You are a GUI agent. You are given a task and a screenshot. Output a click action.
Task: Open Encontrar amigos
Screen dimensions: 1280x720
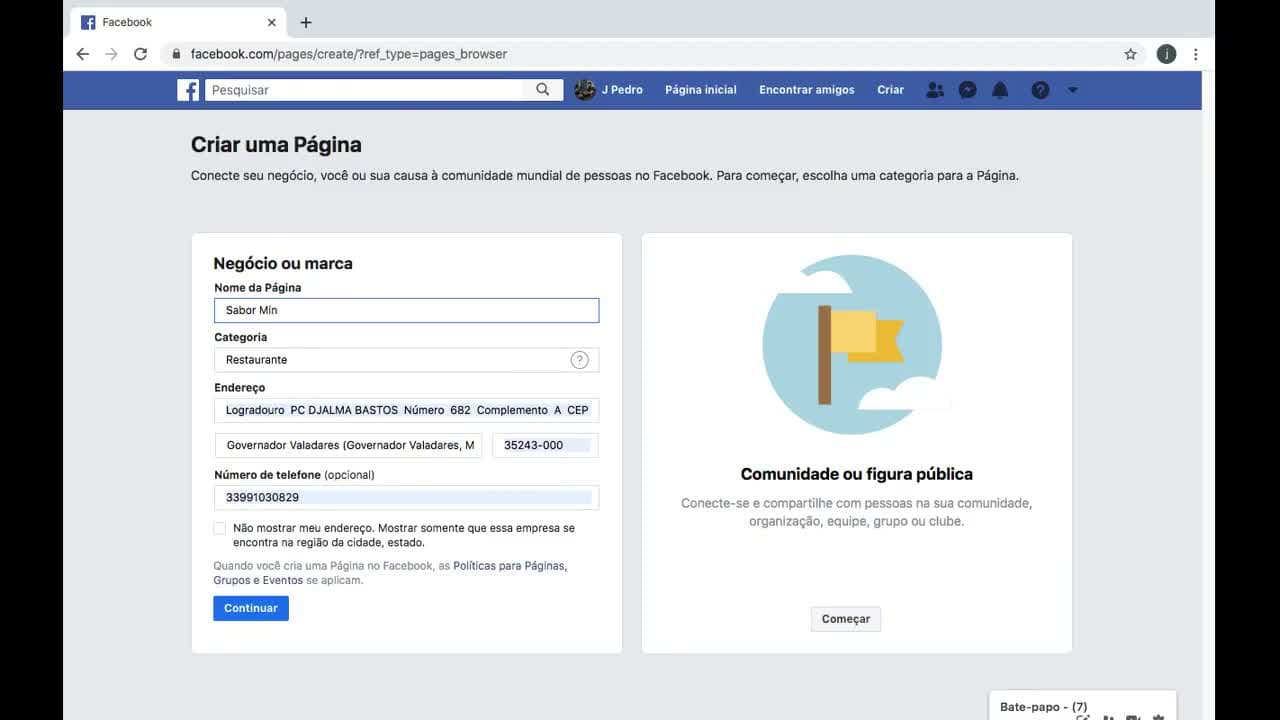point(807,90)
